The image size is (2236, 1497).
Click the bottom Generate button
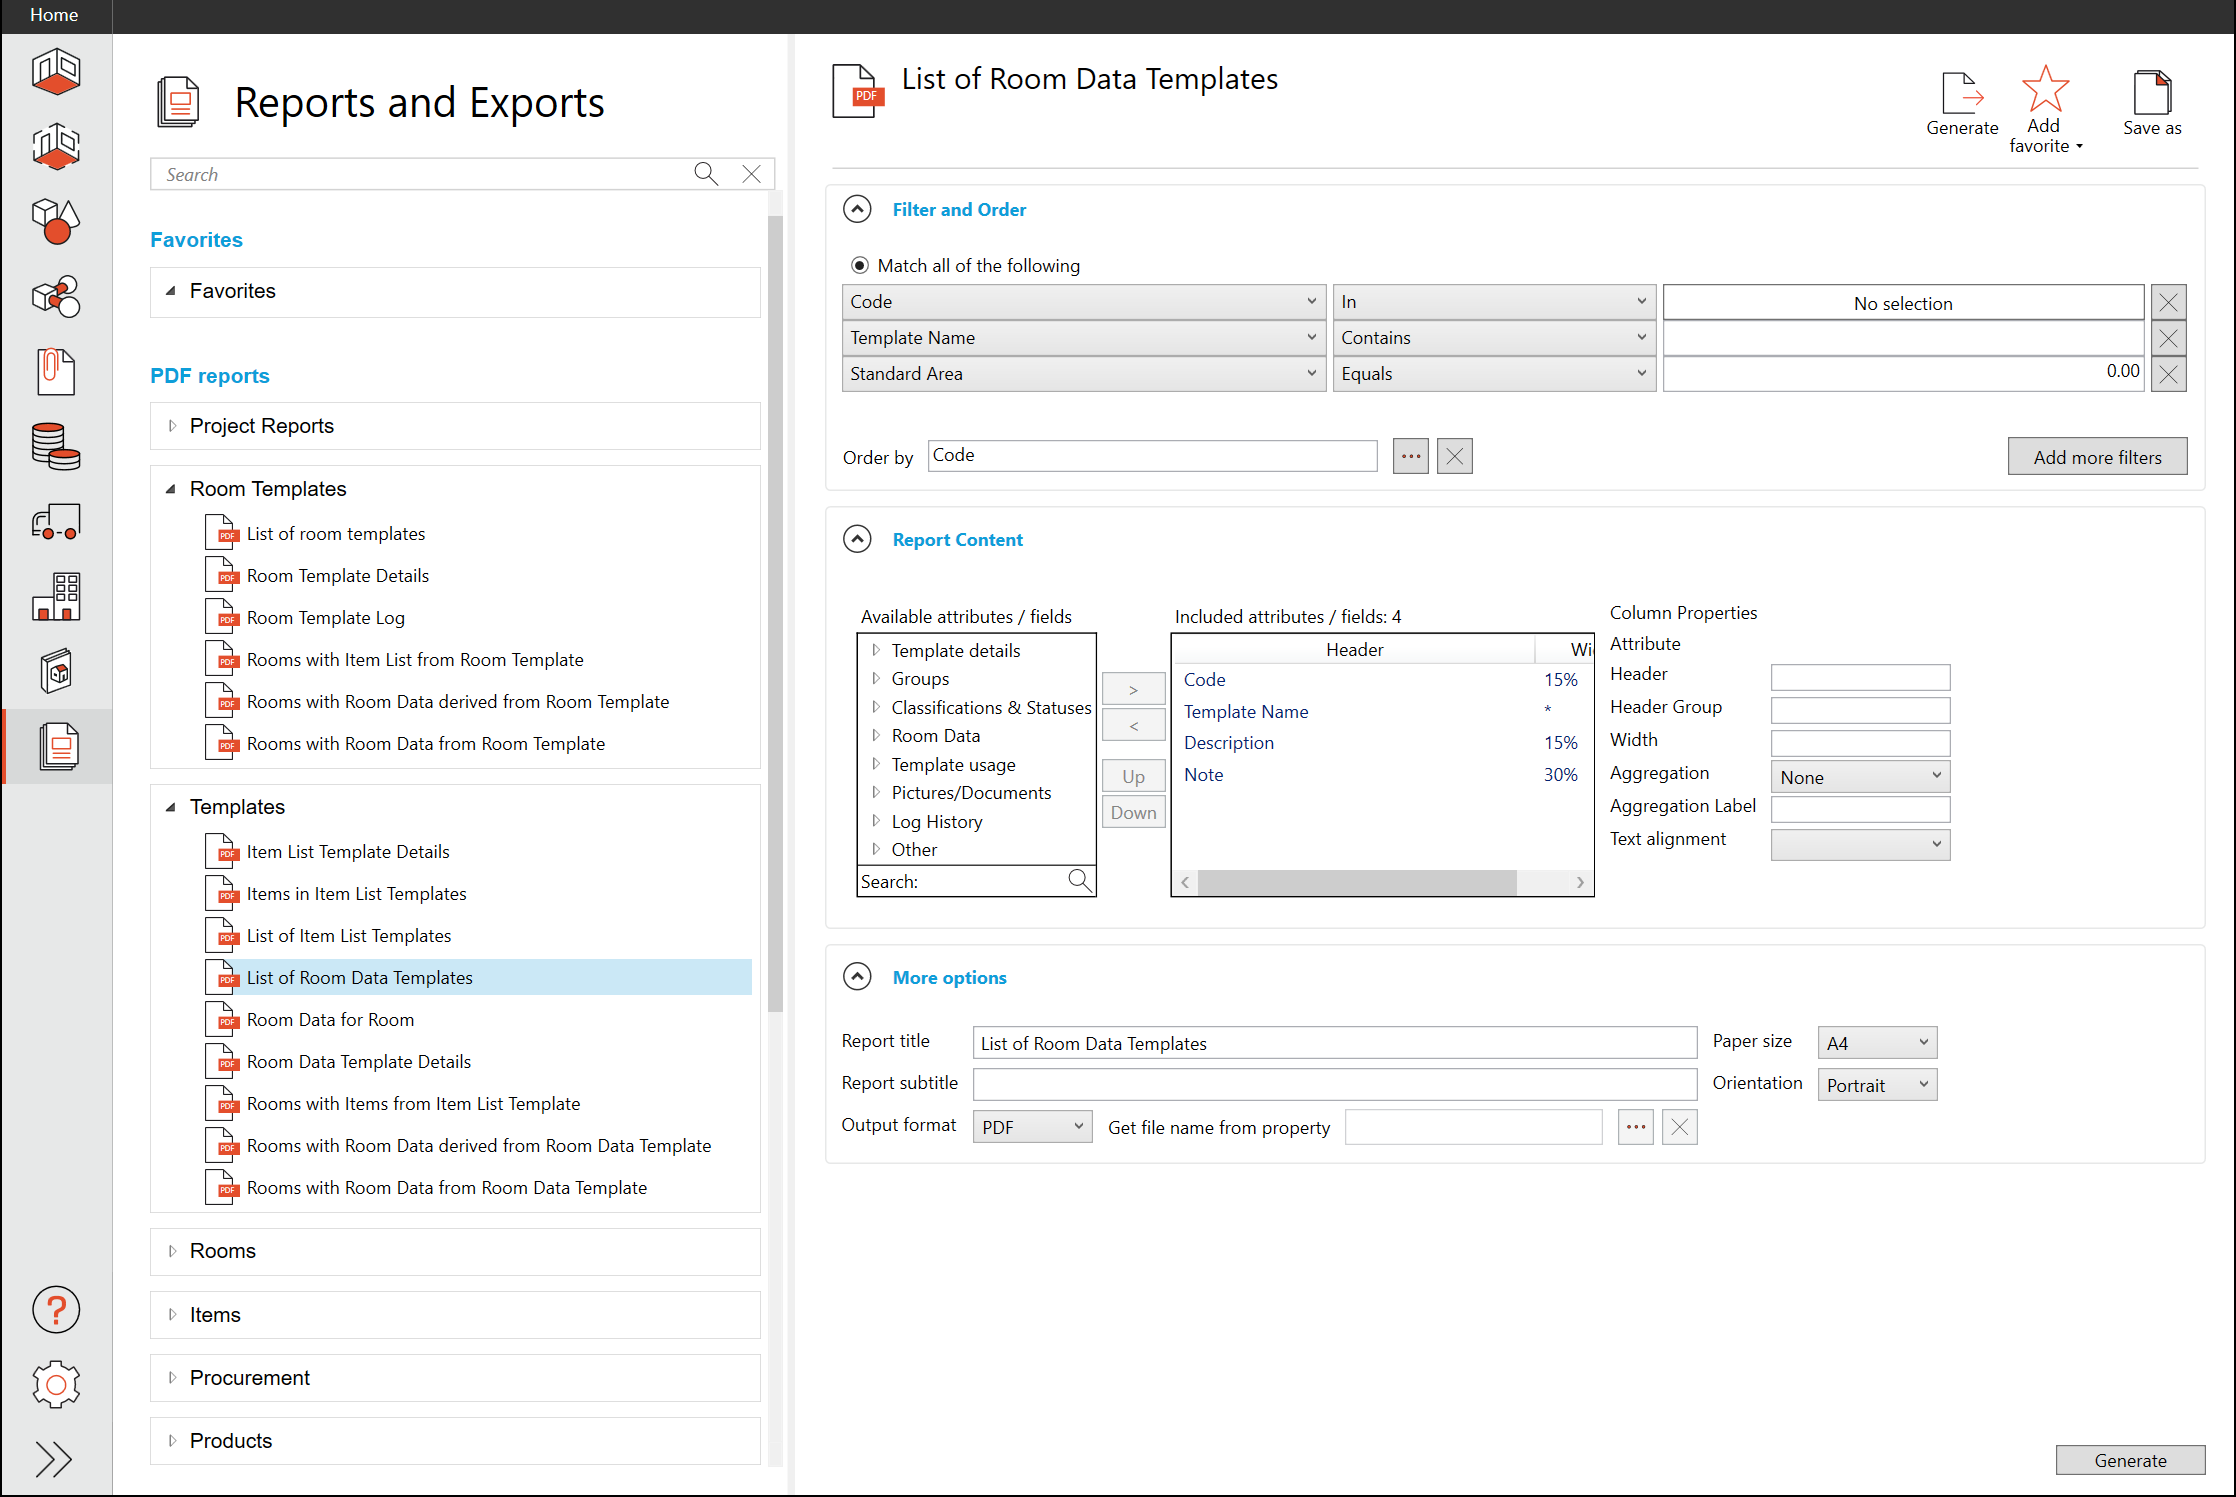[2130, 1460]
